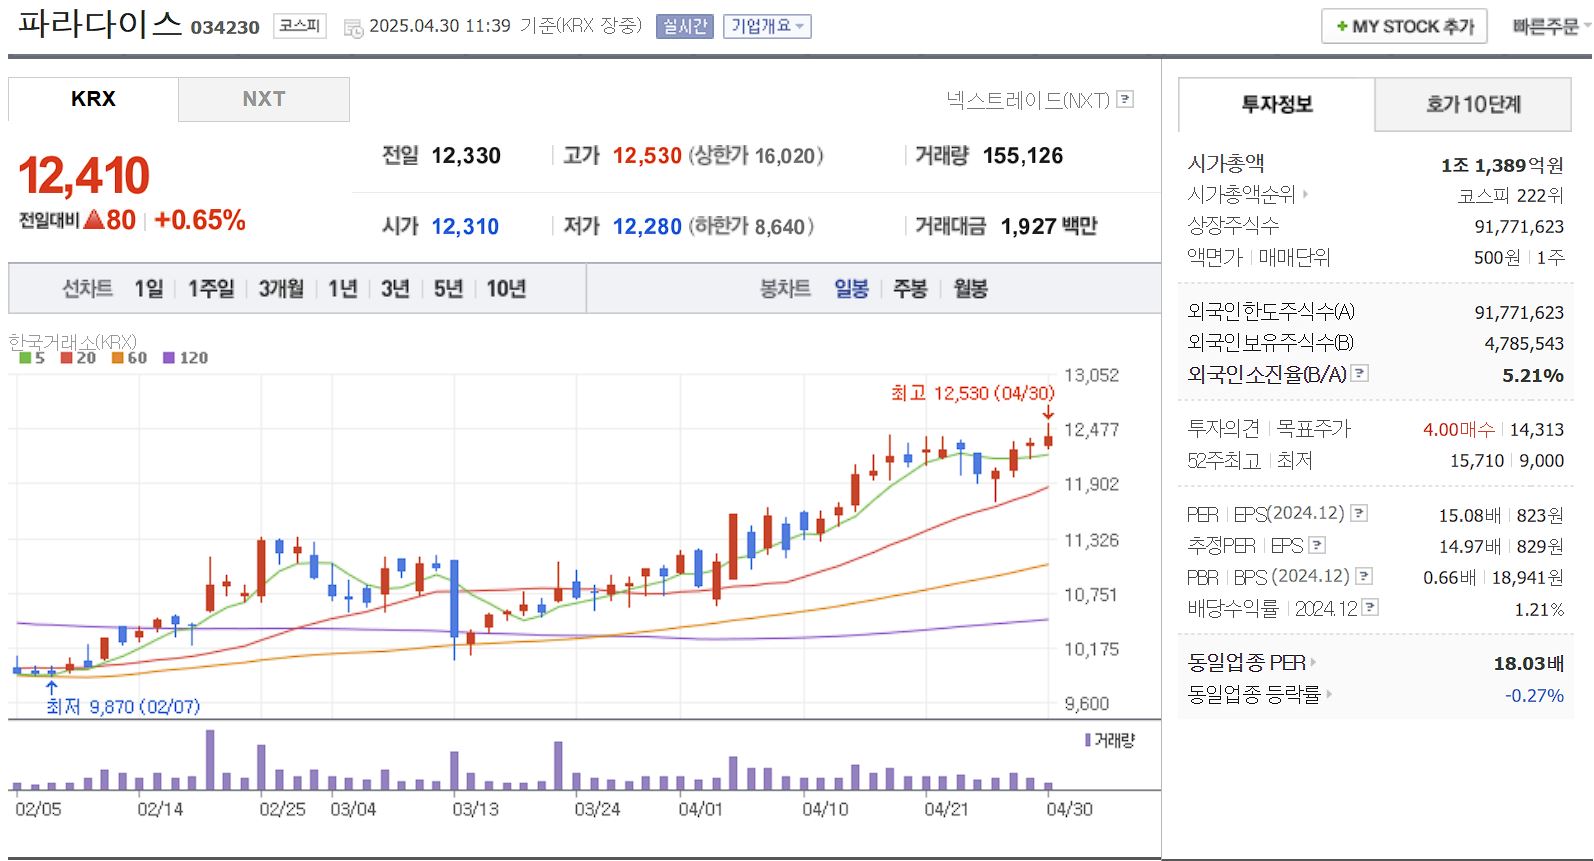Viewport: 1594px width, 861px height.
Task: Click the 거래대금 value 1,927 백만
Action: click(1049, 226)
